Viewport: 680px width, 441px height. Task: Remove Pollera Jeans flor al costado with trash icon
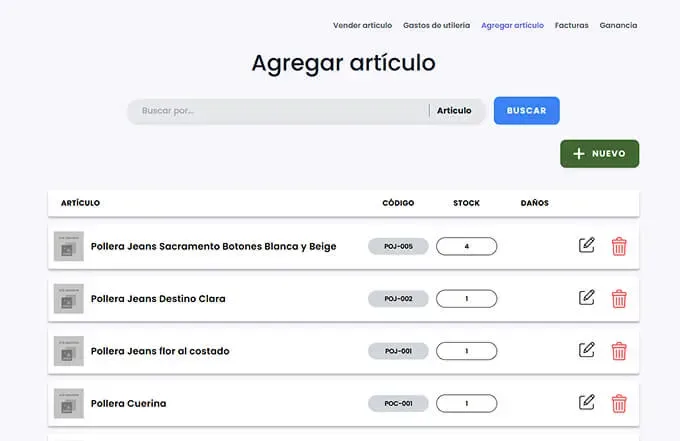(619, 351)
